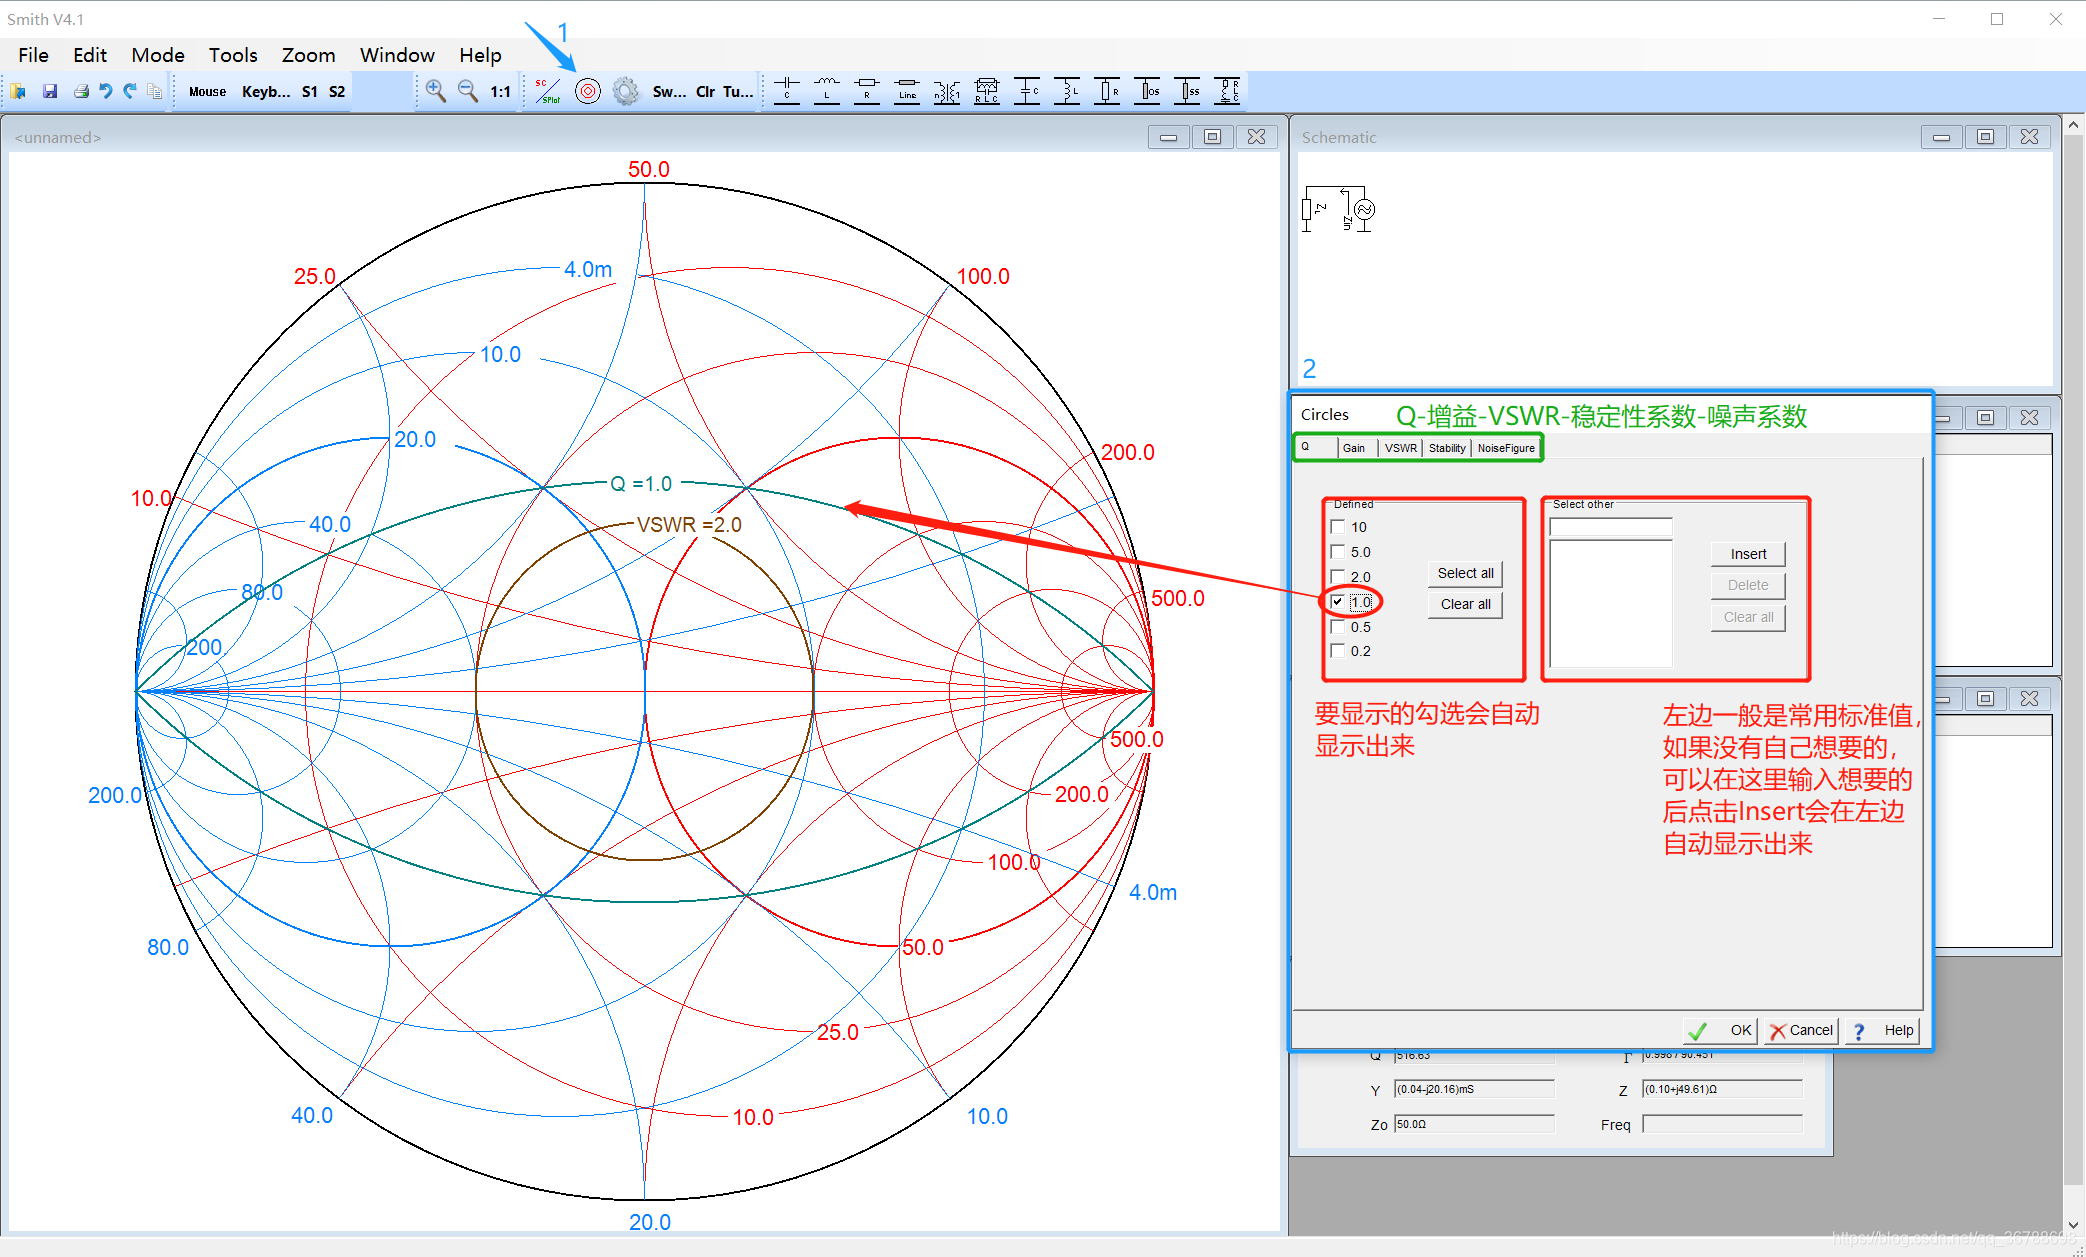
Task: Confirm with the OK button
Action: [1721, 1030]
